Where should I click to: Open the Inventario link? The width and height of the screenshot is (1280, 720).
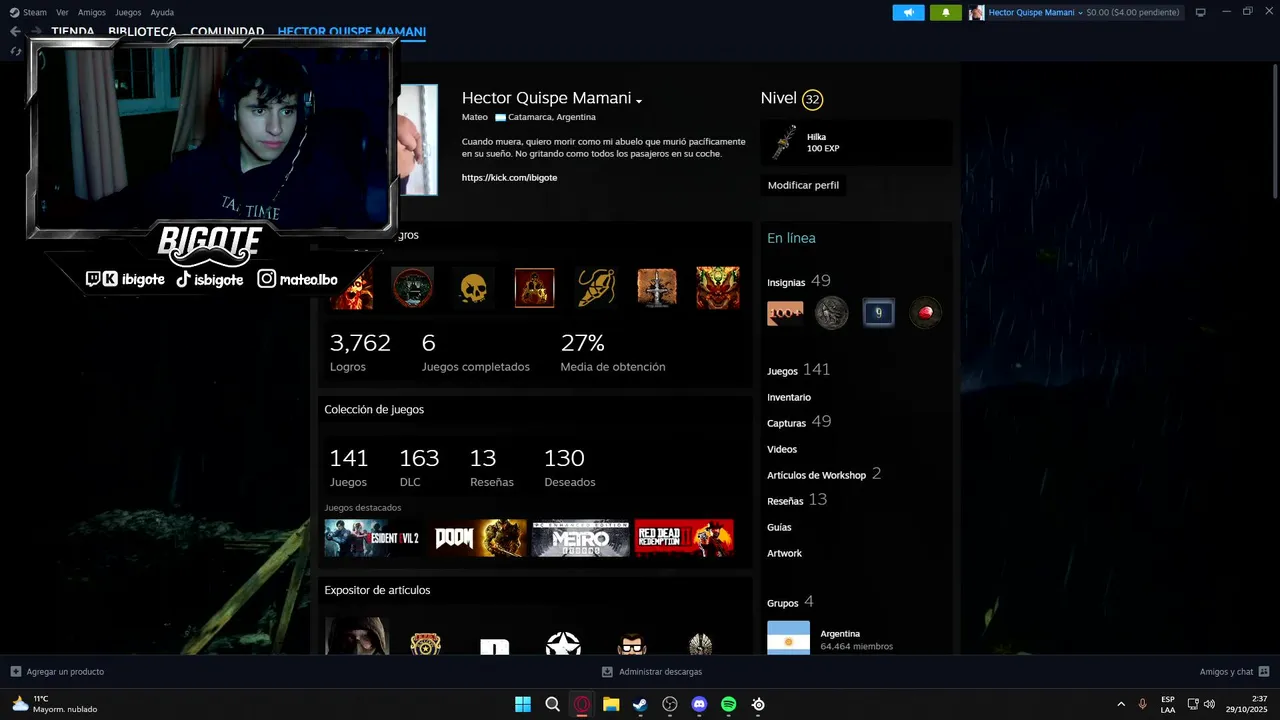[x=789, y=397]
